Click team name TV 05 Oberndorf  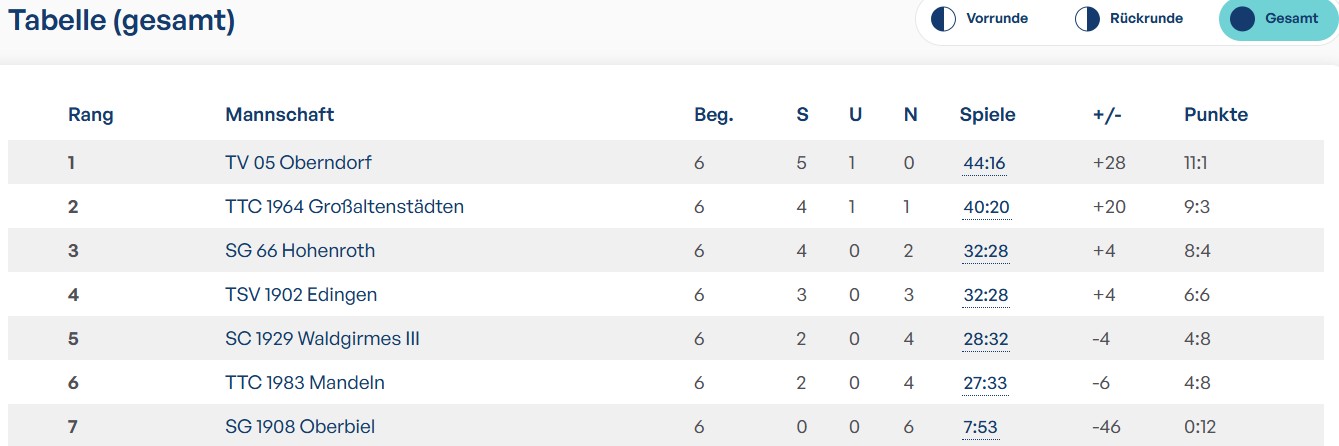(298, 163)
